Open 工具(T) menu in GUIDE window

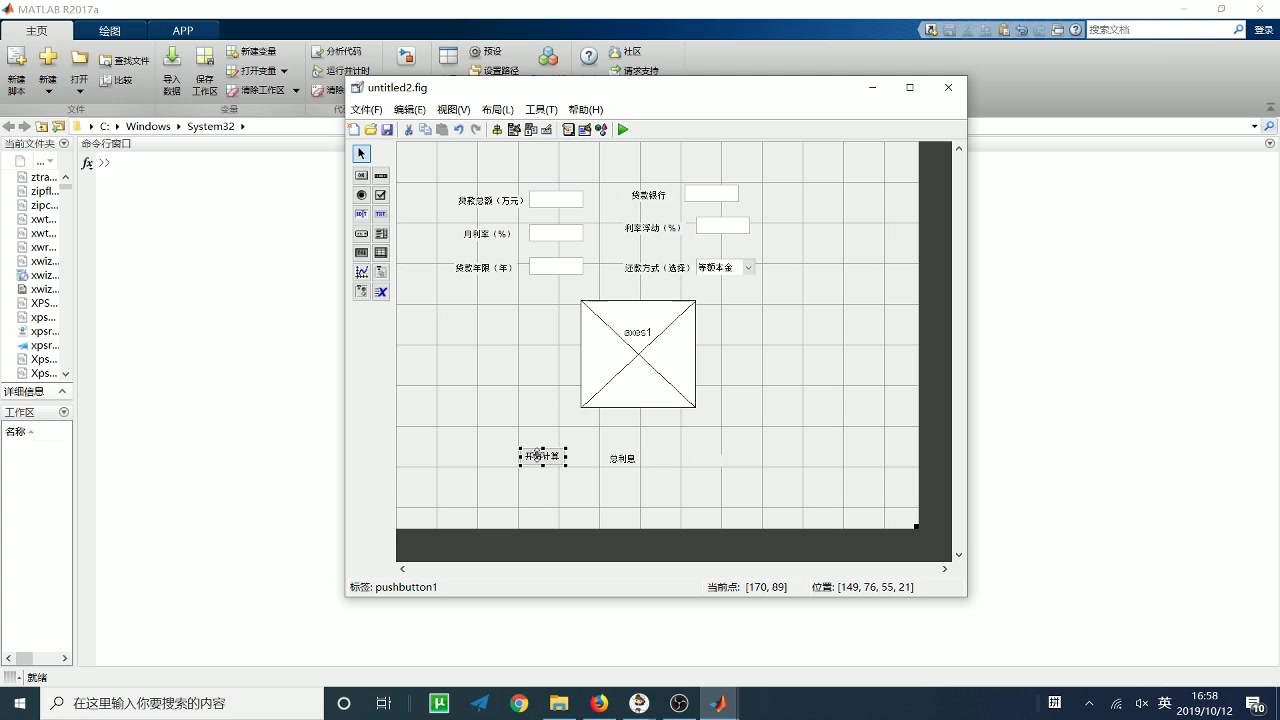click(x=541, y=110)
